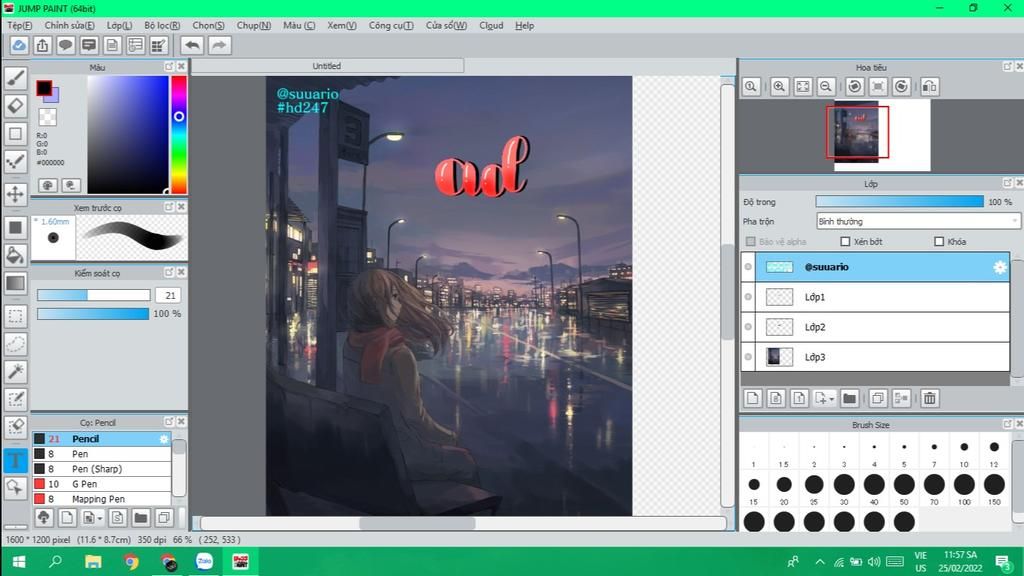Delete layer with the trash icon
The width and height of the screenshot is (1024, 576).
(930, 398)
